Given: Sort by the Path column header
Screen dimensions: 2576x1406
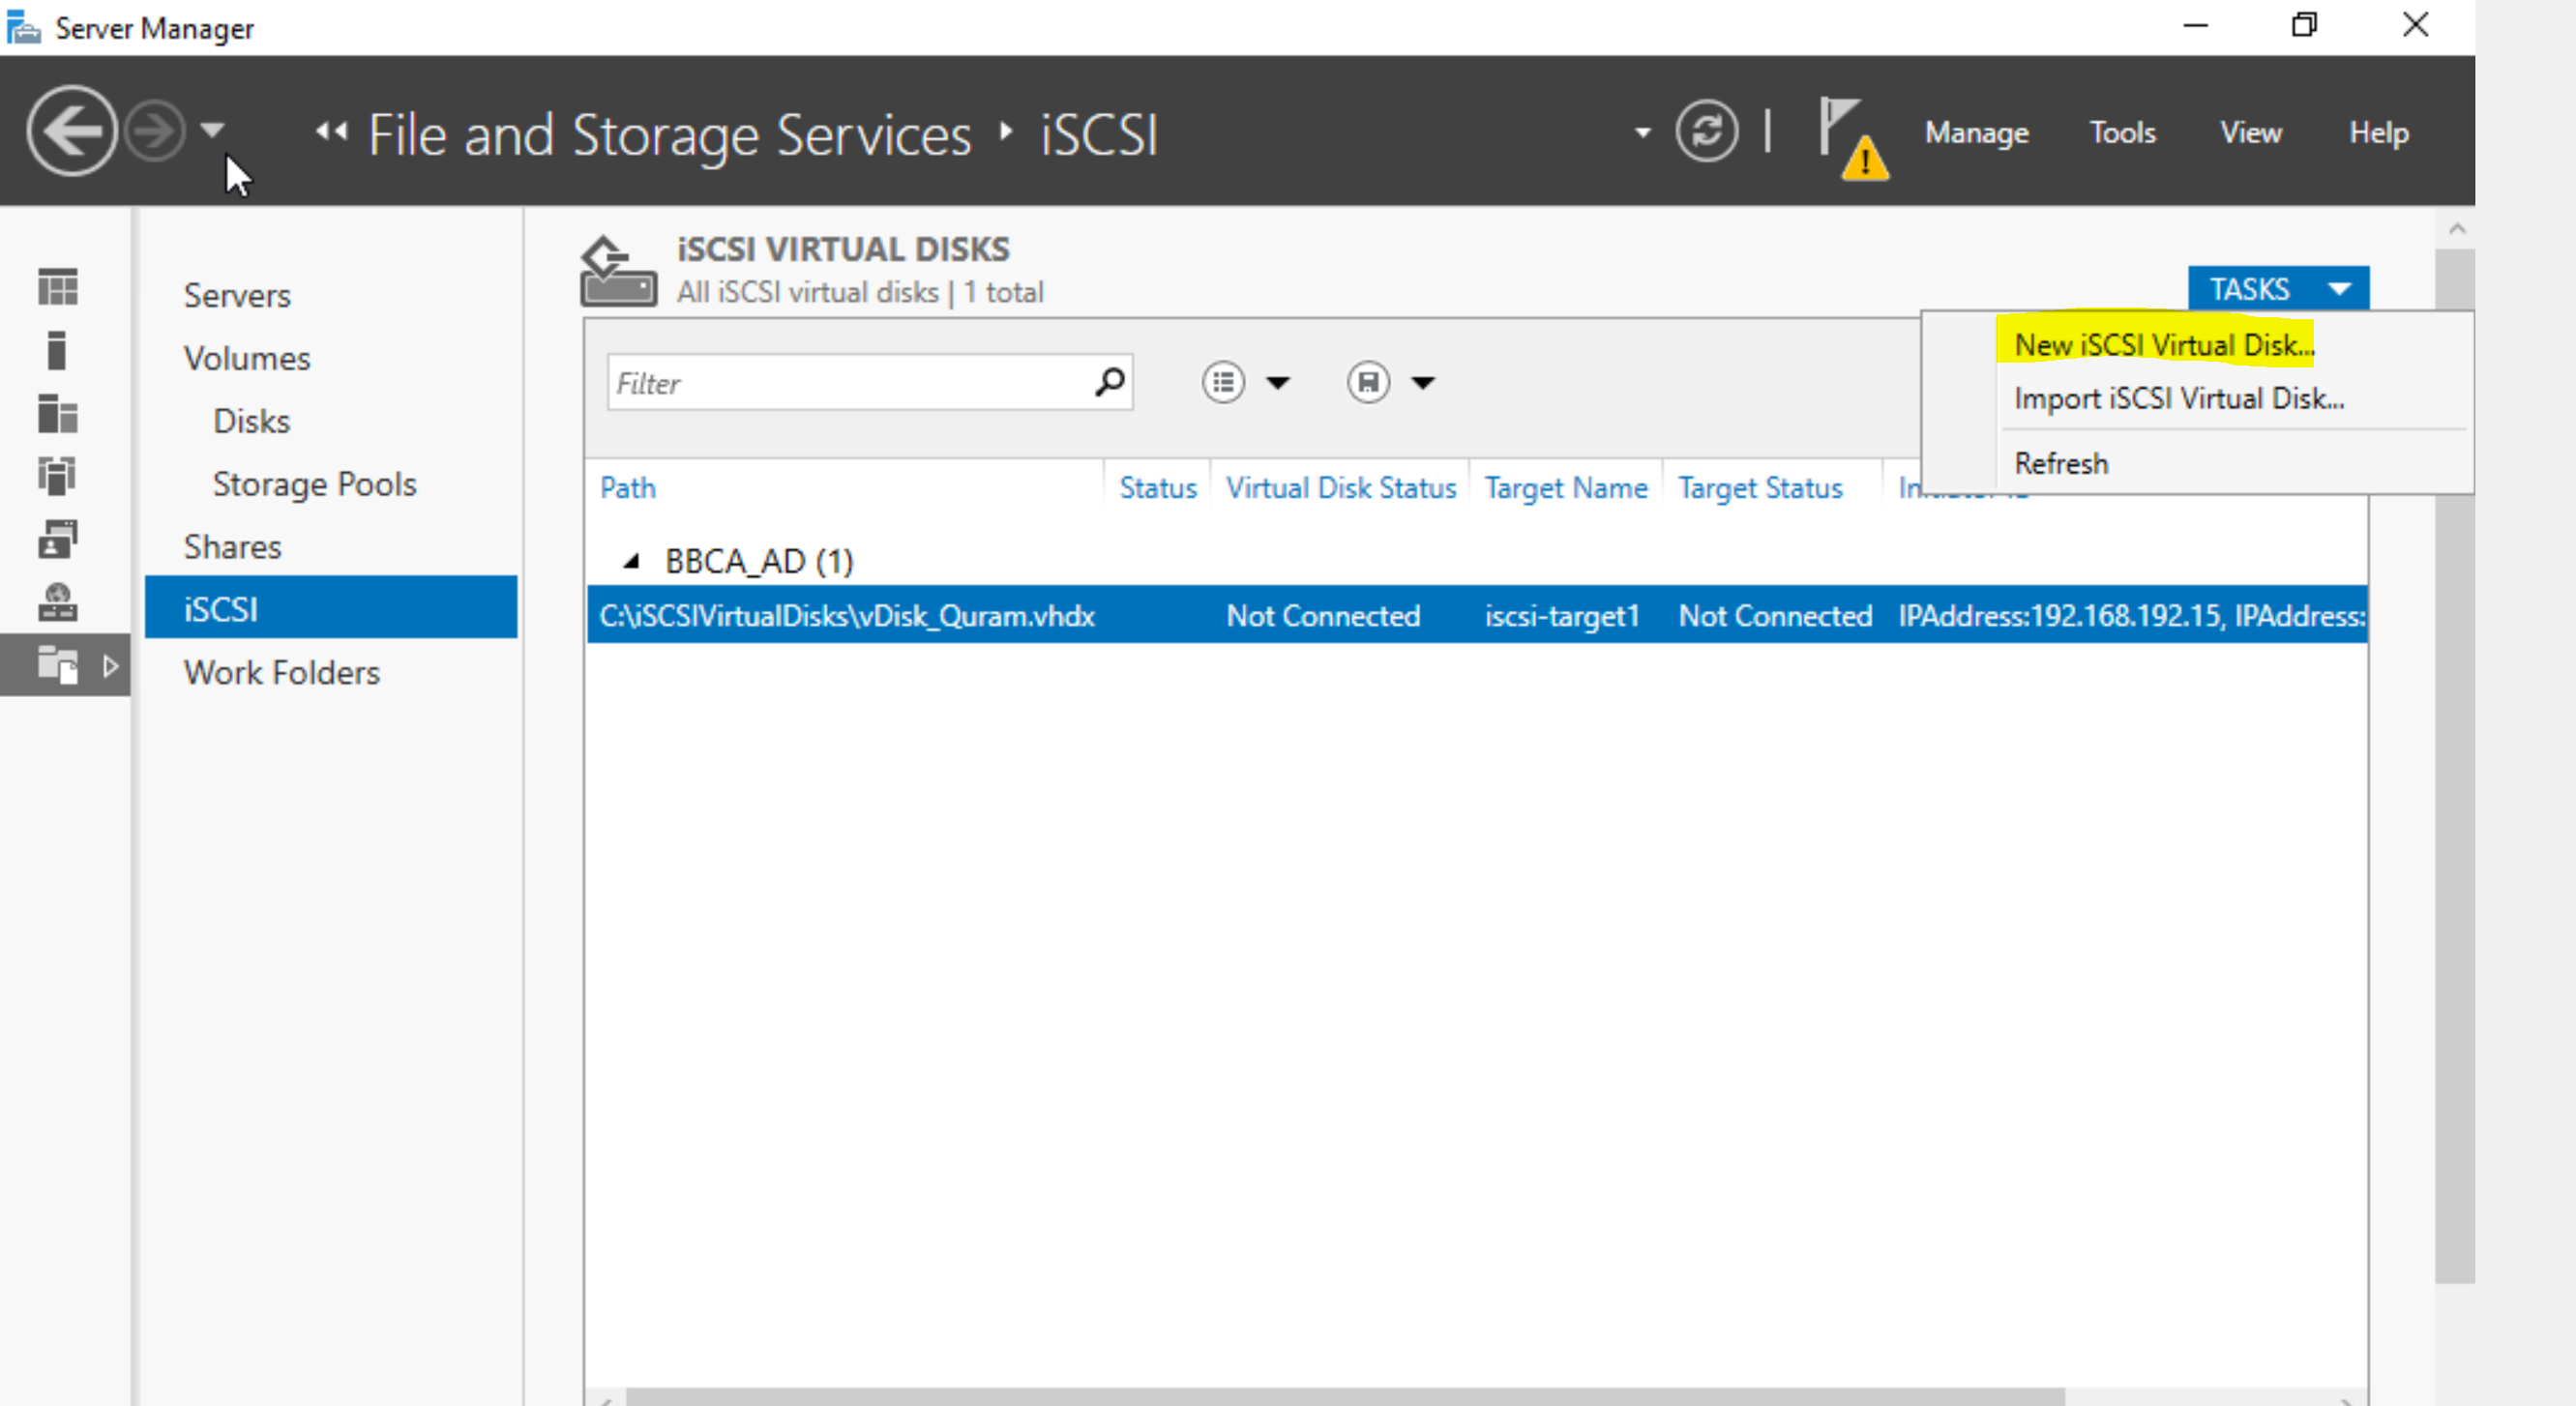Looking at the screenshot, I should point(628,488).
